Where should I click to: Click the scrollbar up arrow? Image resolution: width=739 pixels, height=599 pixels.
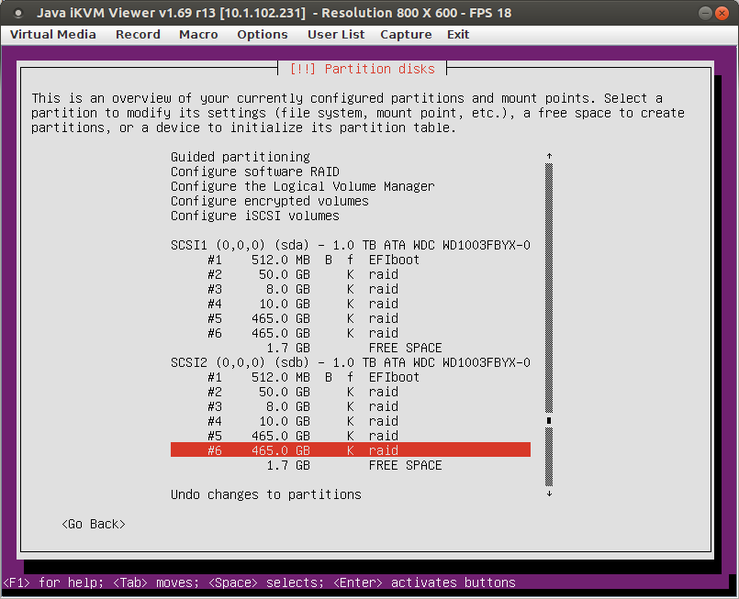(549, 156)
